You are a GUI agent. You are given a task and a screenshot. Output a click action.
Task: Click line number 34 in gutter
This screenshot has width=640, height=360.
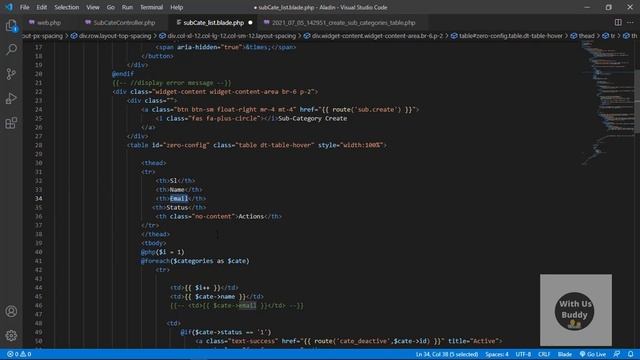pos(38,198)
